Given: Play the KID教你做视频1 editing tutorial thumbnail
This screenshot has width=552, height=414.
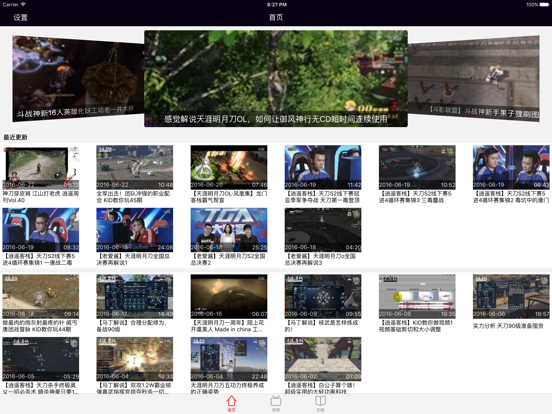Looking at the screenshot, I should pos(417,296).
